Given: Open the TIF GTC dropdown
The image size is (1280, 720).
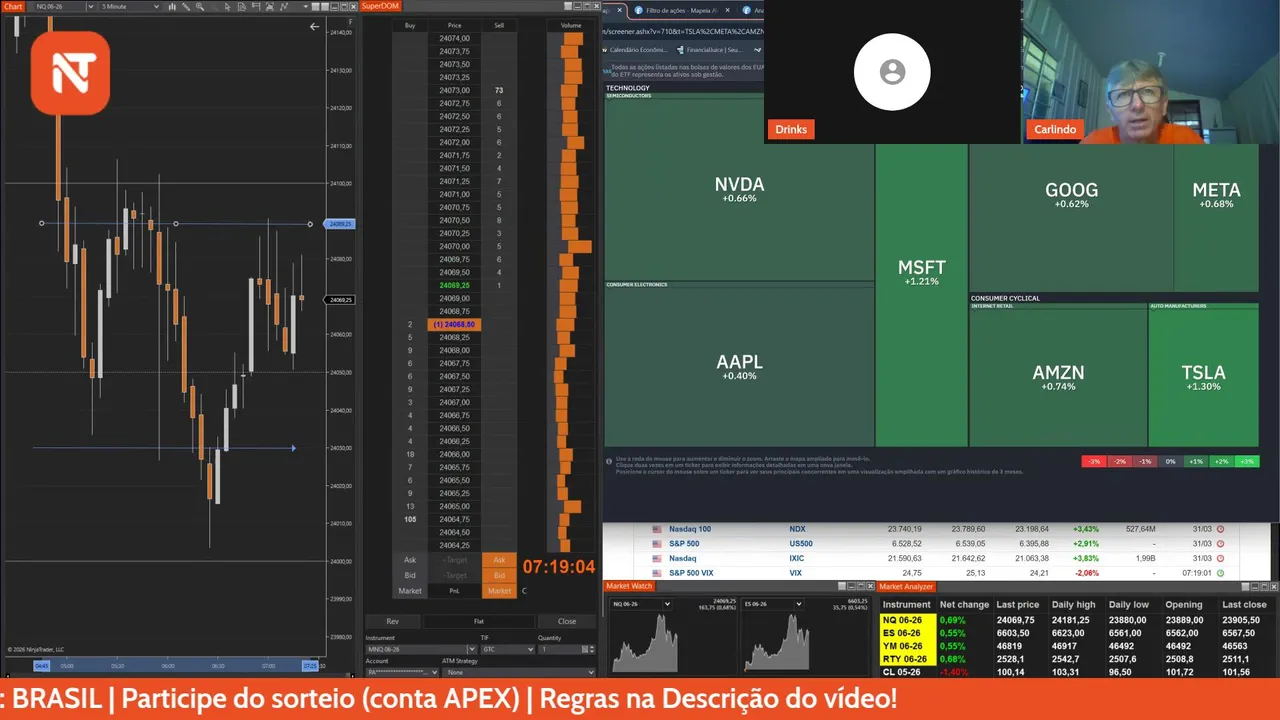Looking at the screenshot, I should point(508,649).
